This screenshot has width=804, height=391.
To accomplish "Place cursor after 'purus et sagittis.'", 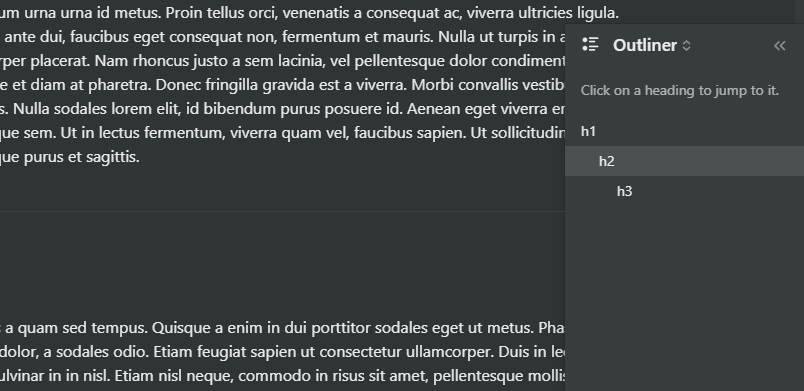I will [140, 157].
